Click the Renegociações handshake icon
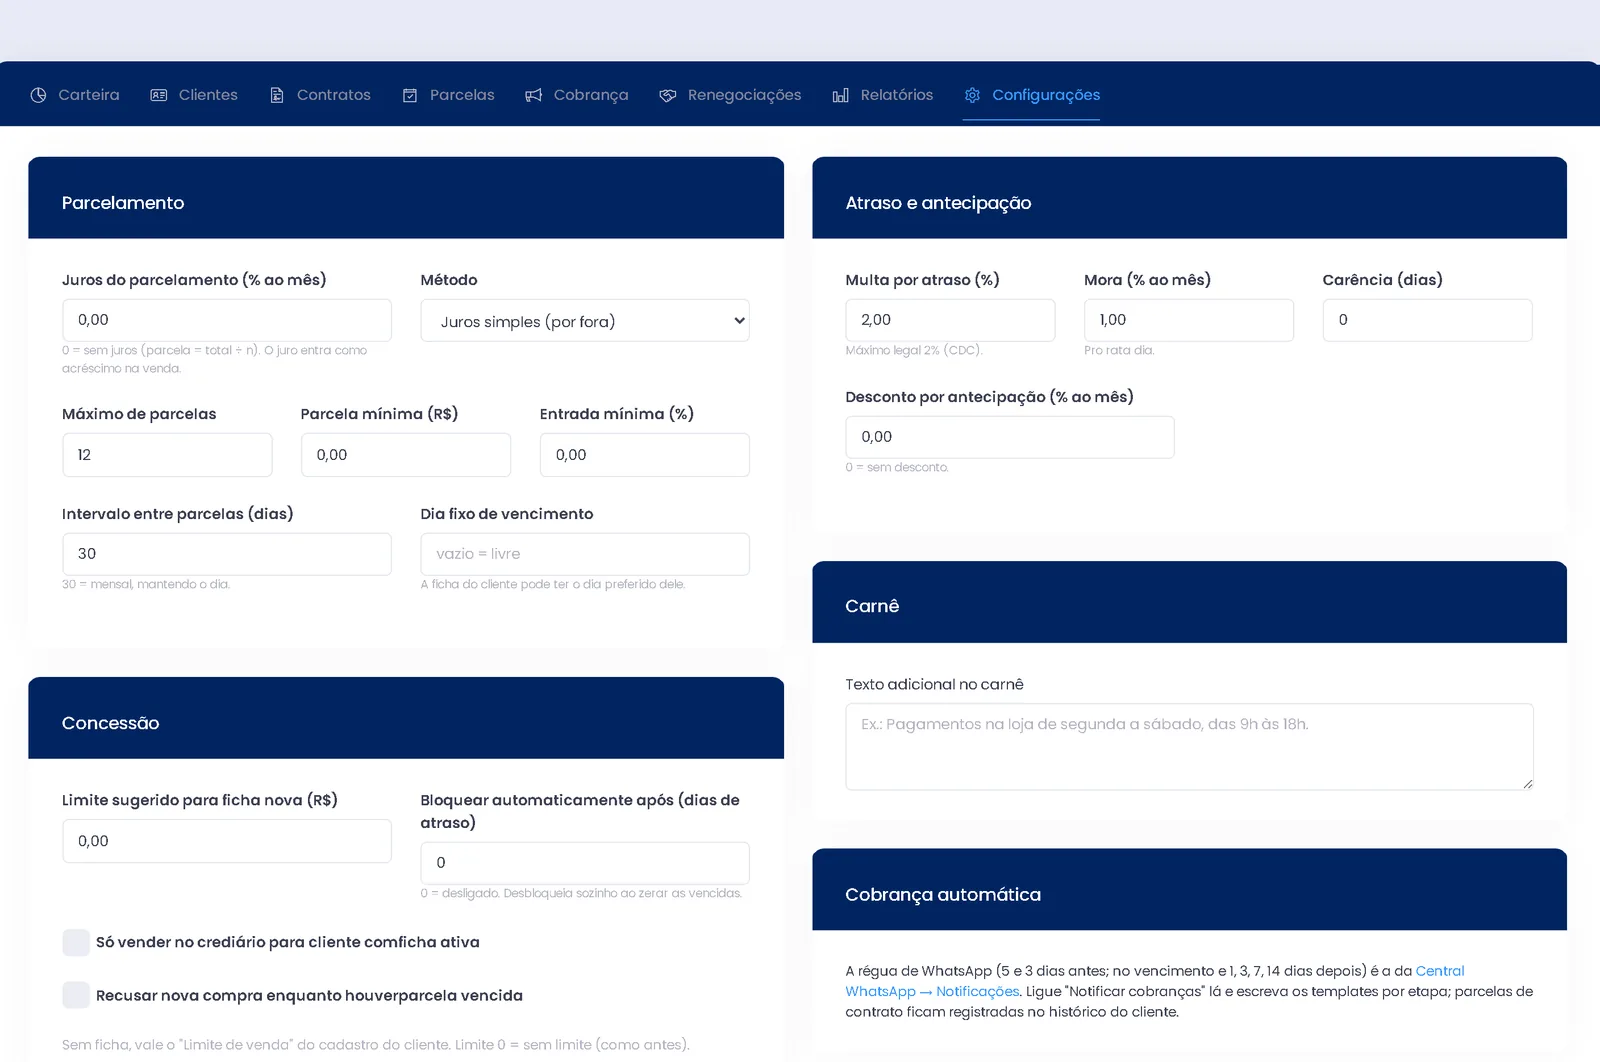Viewport: 1600px width, 1062px height. pos(668,95)
